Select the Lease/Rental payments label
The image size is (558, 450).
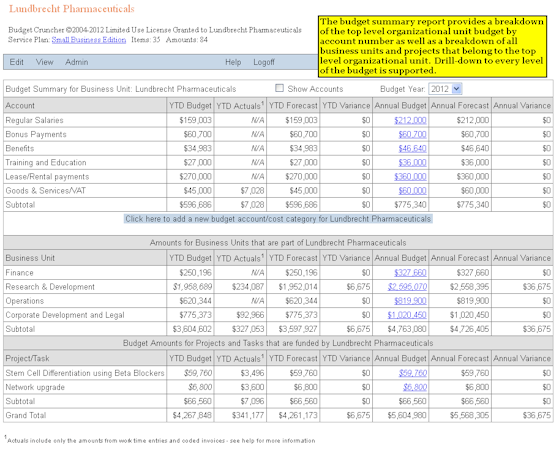(47, 176)
